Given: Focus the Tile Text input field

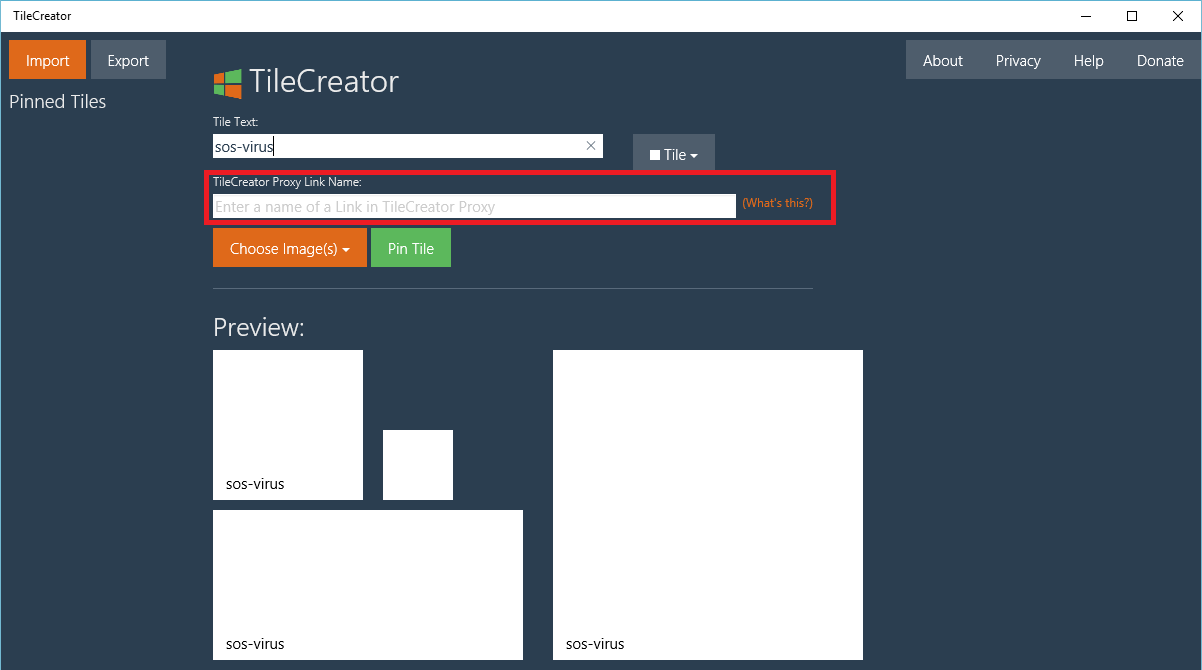Looking at the screenshot, I should click(400, 146).
